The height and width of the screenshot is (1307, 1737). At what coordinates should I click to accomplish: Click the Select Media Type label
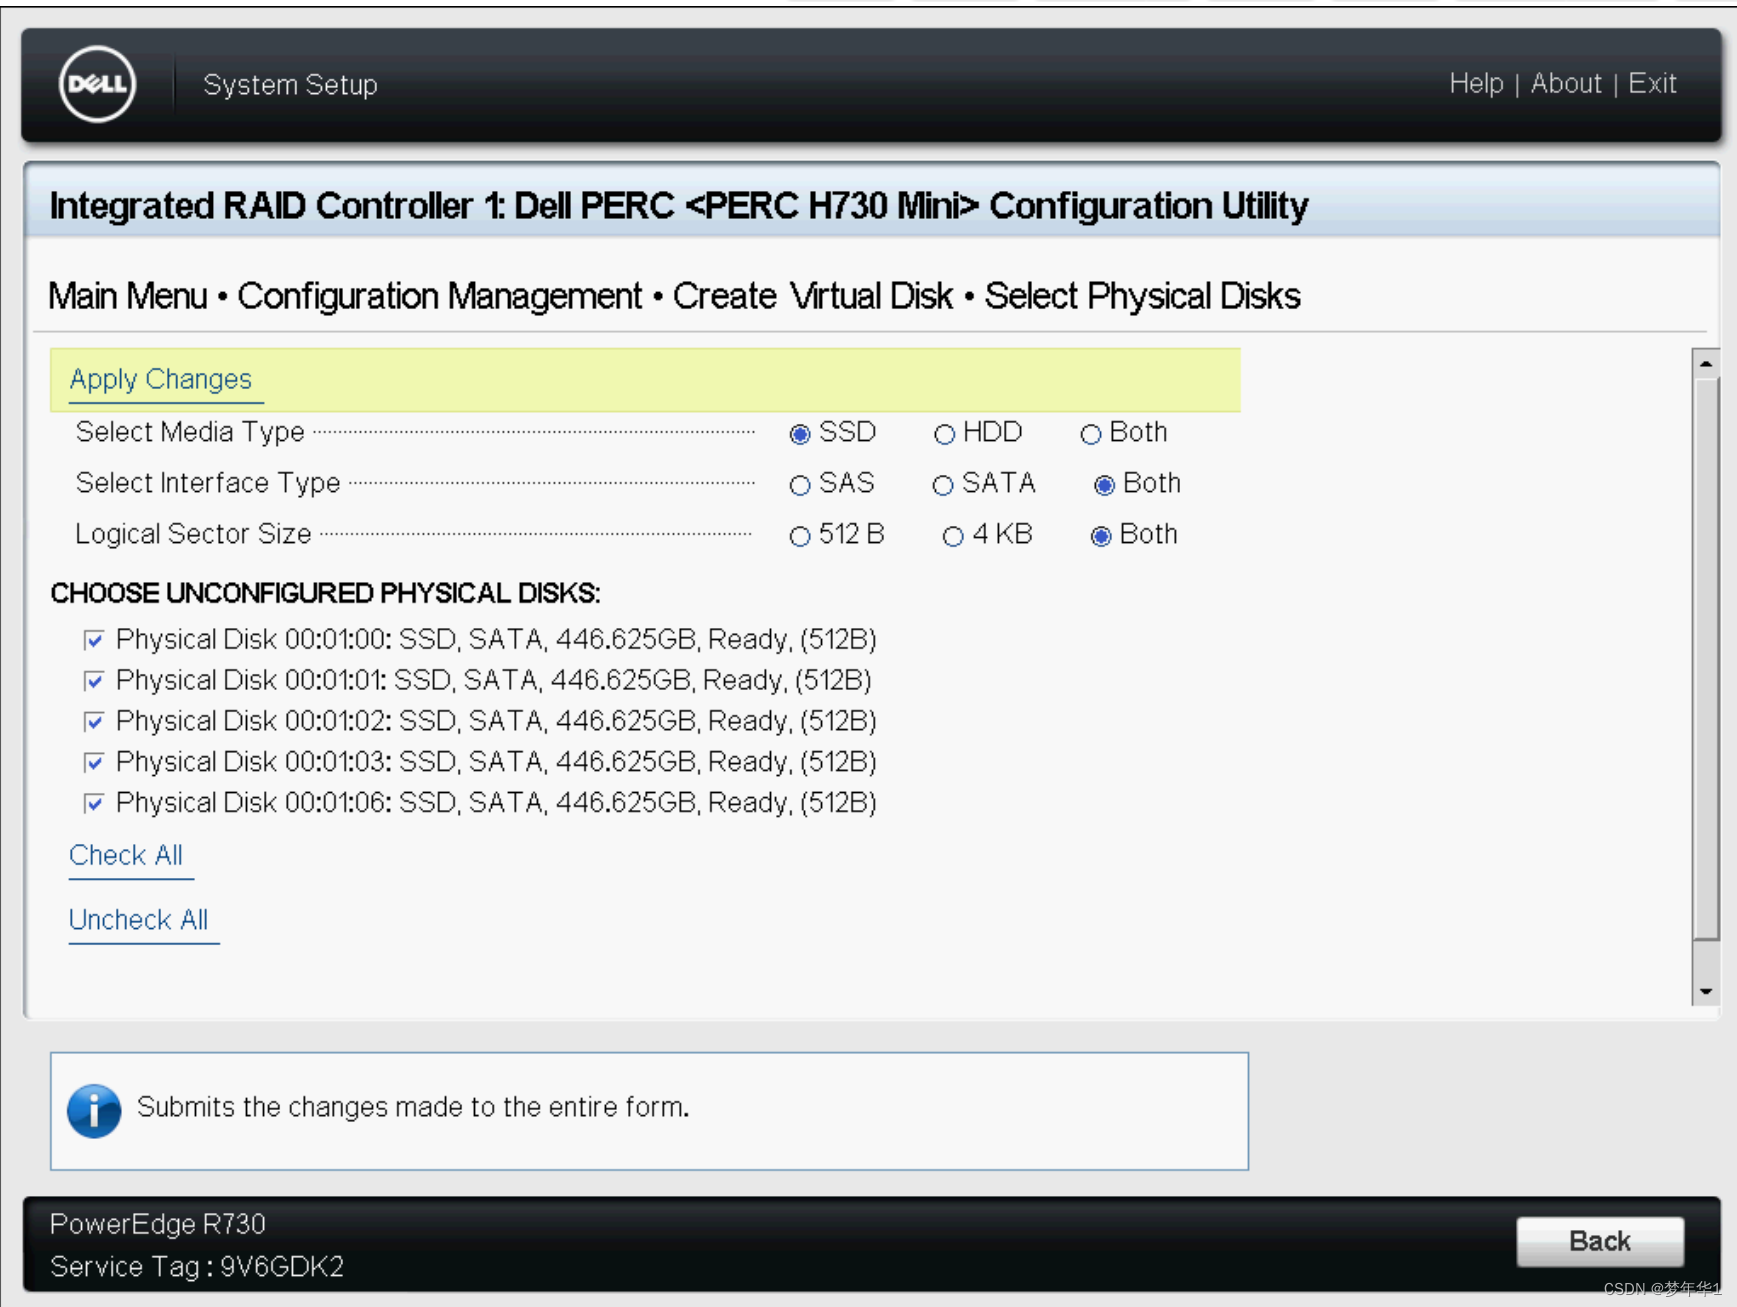point(190,432)
